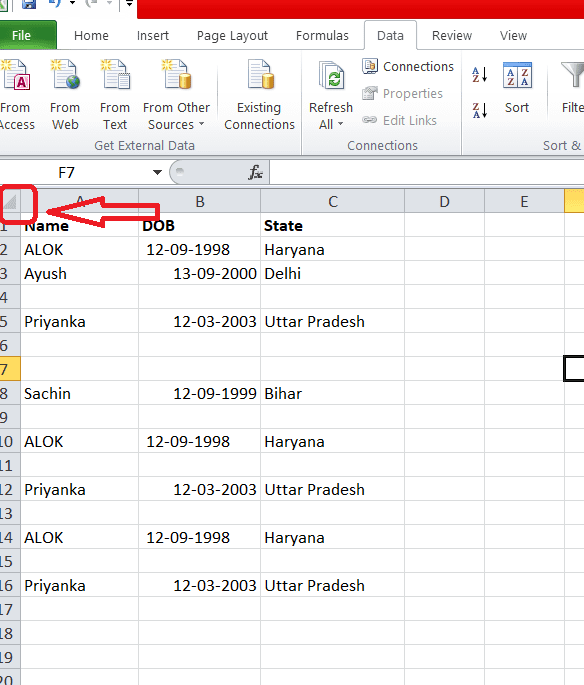Sort Z to A descending
584x685 pixels.
(x=480, y=110)
